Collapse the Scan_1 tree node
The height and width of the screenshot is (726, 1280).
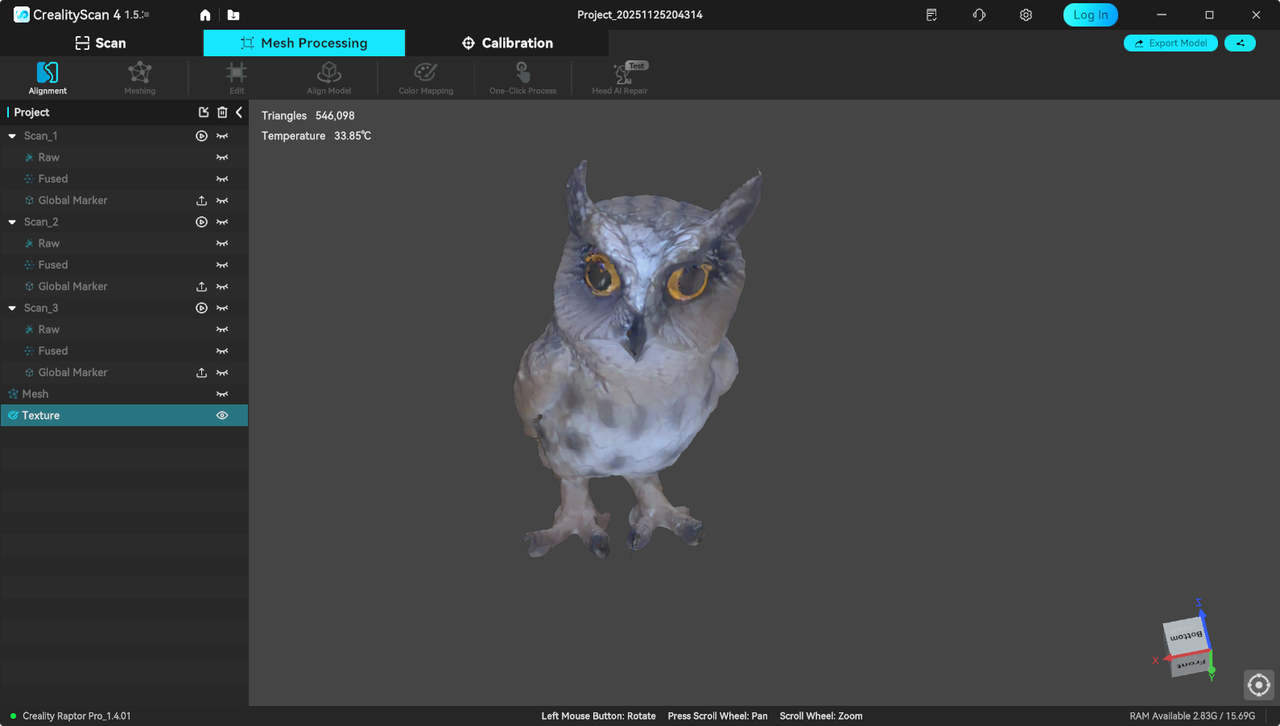click(x=12, y=136)
